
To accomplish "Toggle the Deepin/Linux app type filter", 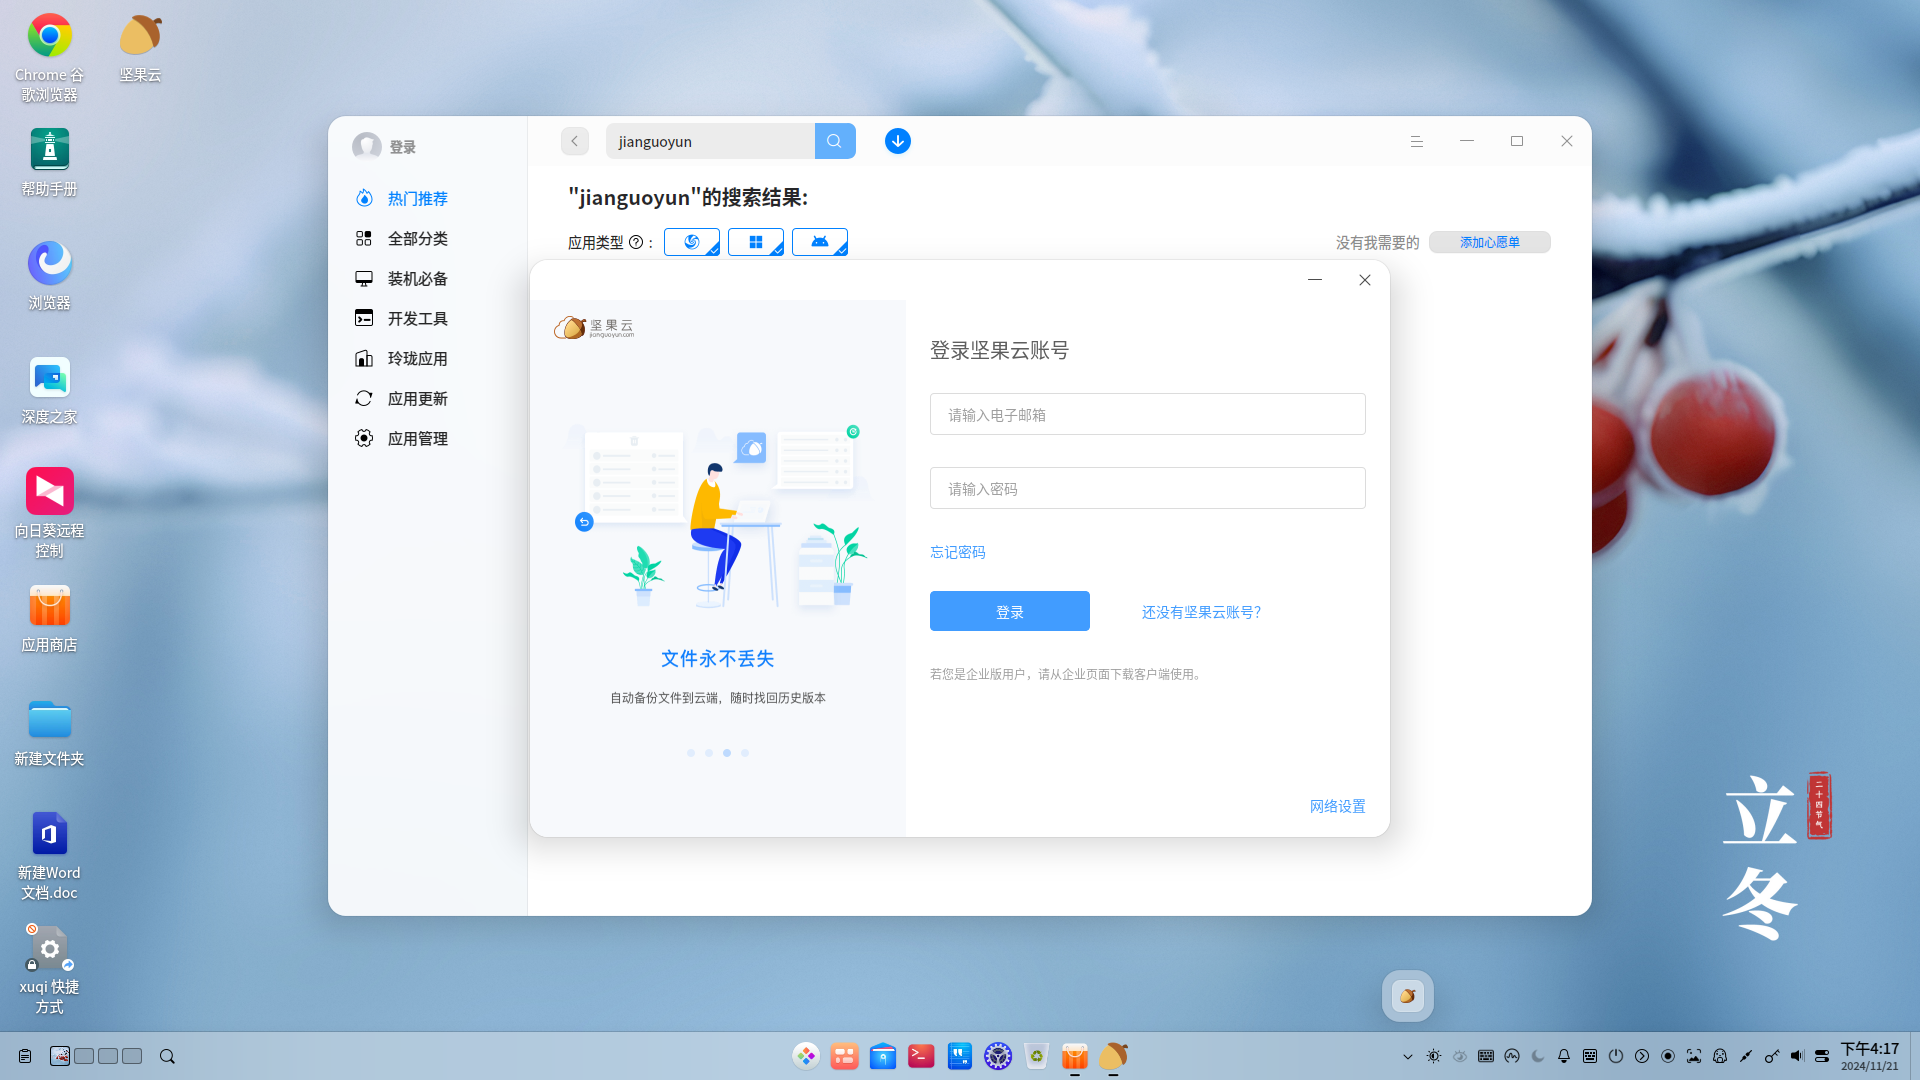I will click(x=692, y=242).
